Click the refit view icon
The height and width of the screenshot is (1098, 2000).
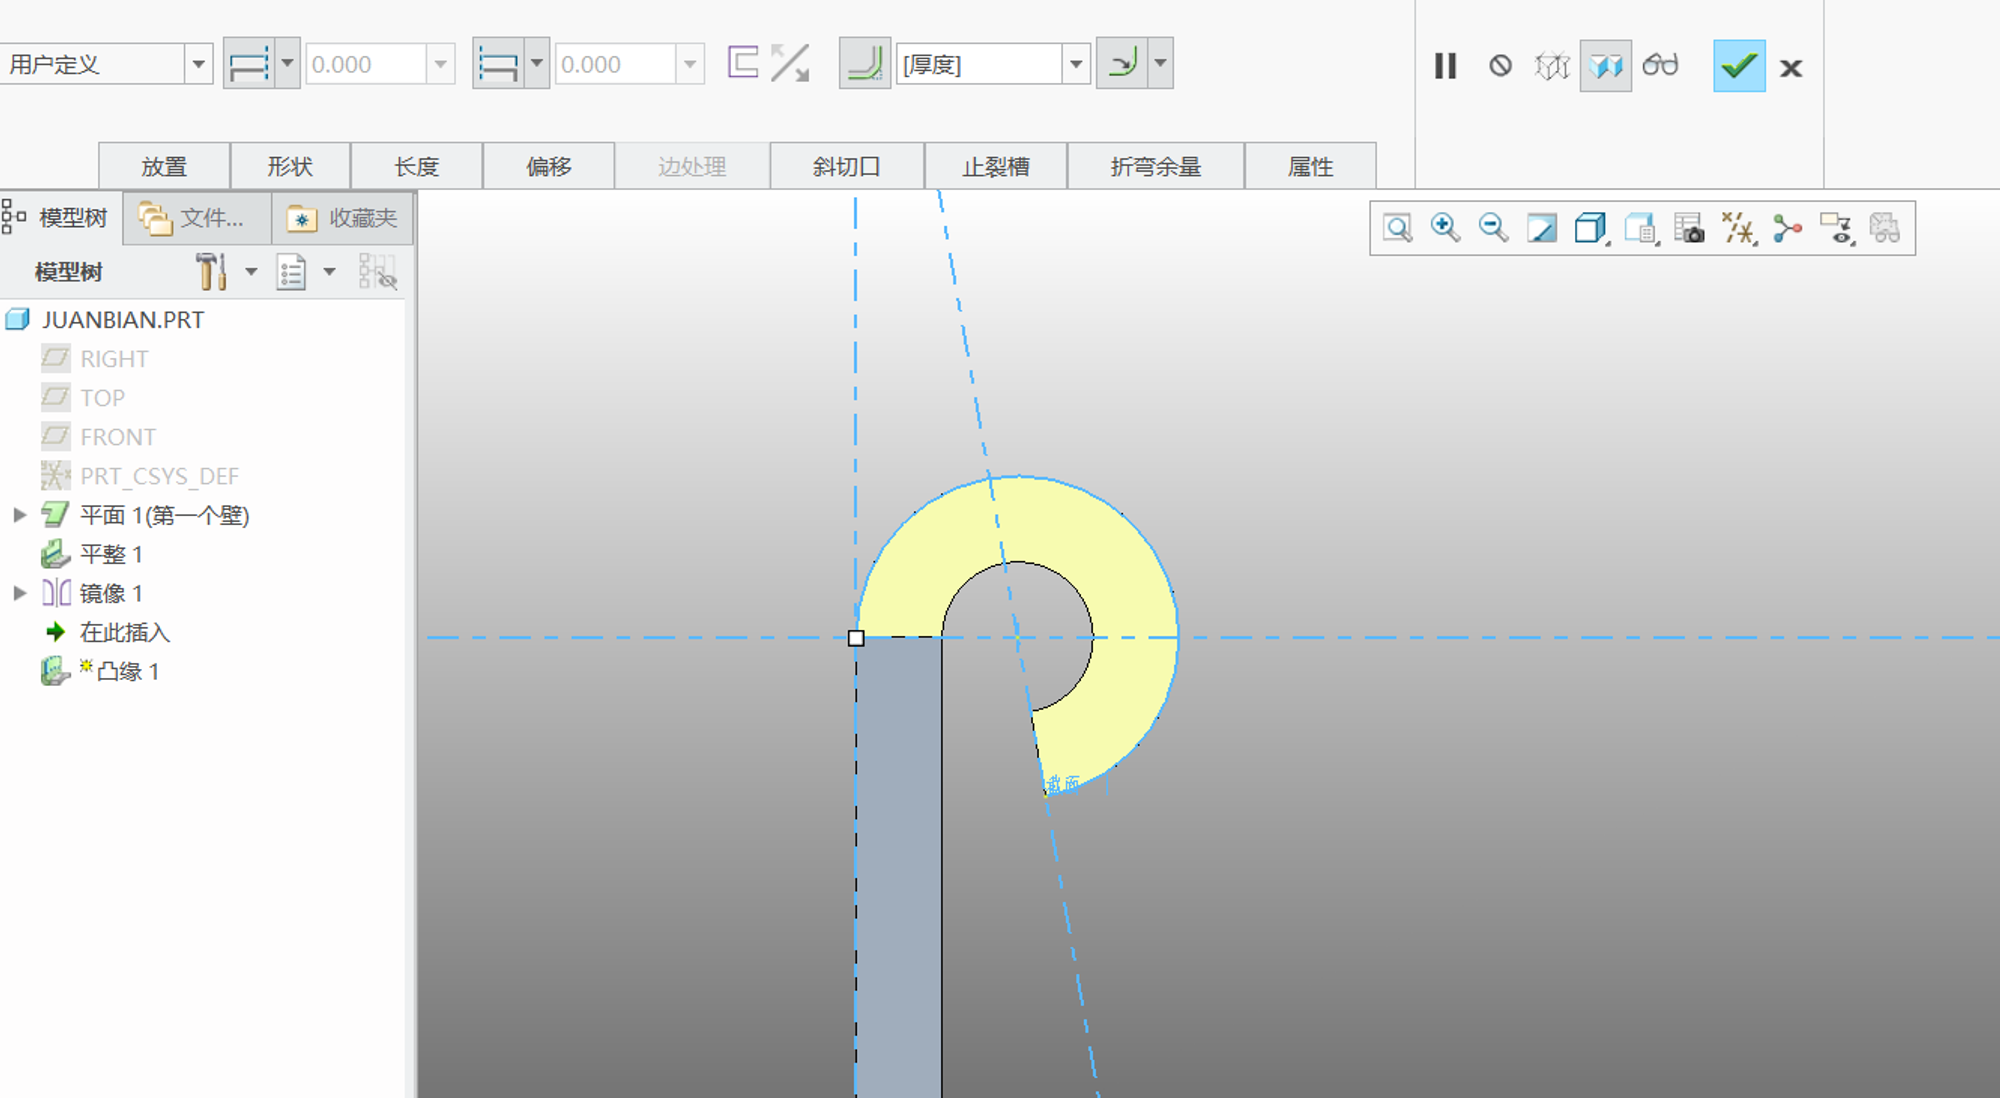(1397, 228)
